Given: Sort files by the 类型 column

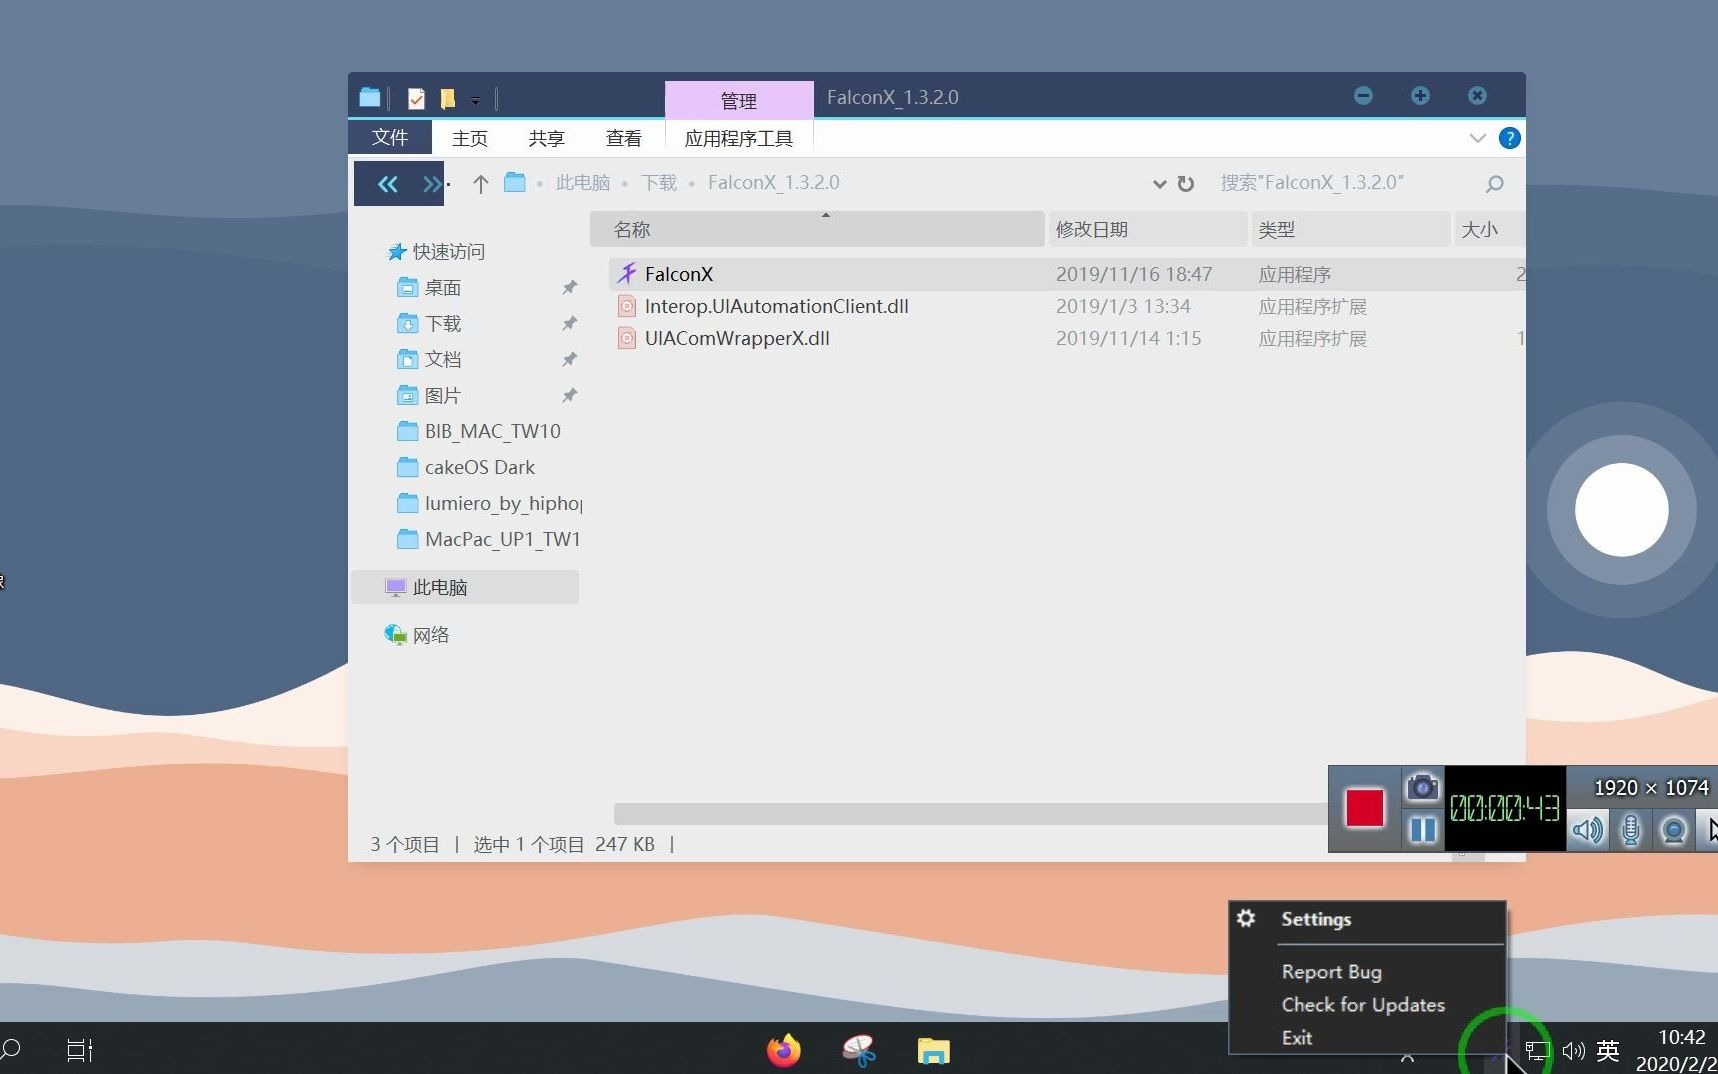Looking at the screenshot, I should pyautogui.click(x=1351, y=229).
